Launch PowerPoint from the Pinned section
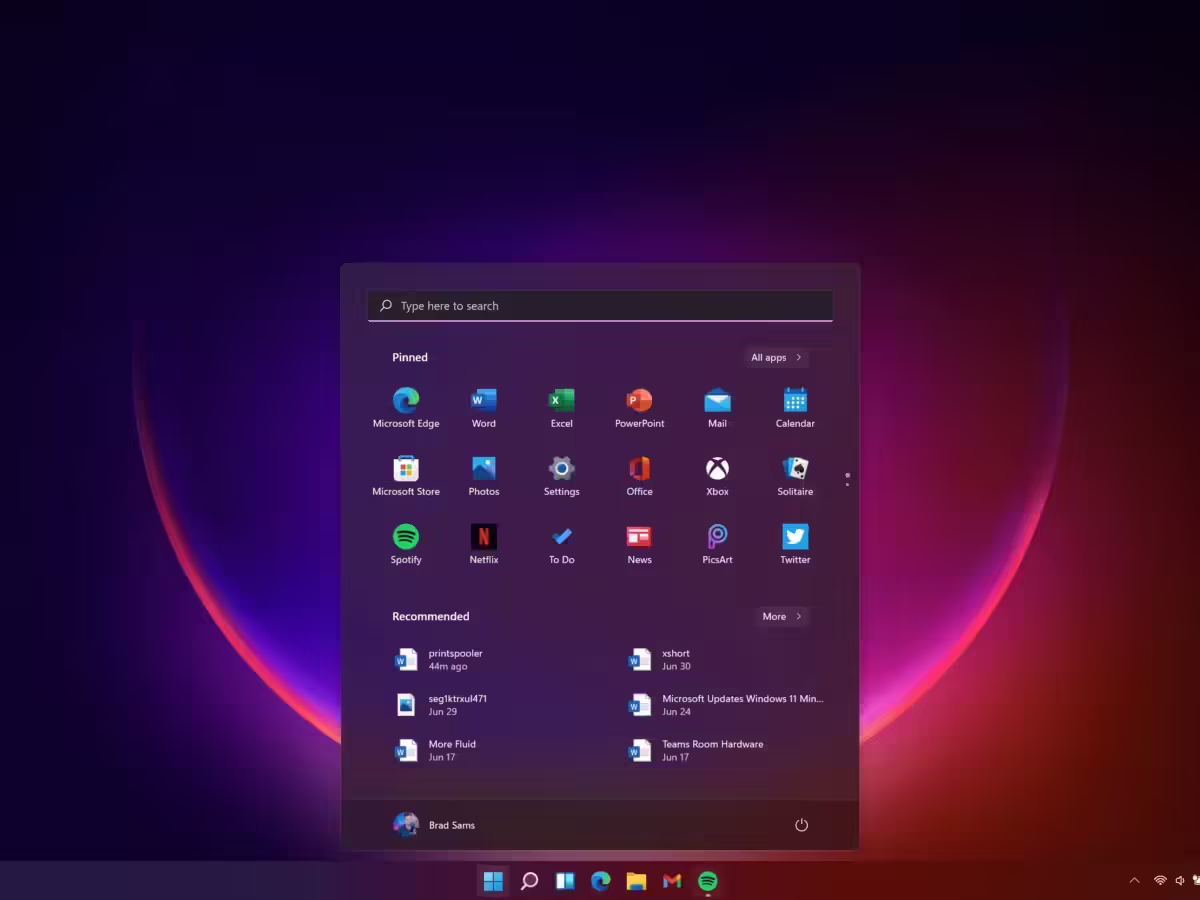 [x=640, y=408]
